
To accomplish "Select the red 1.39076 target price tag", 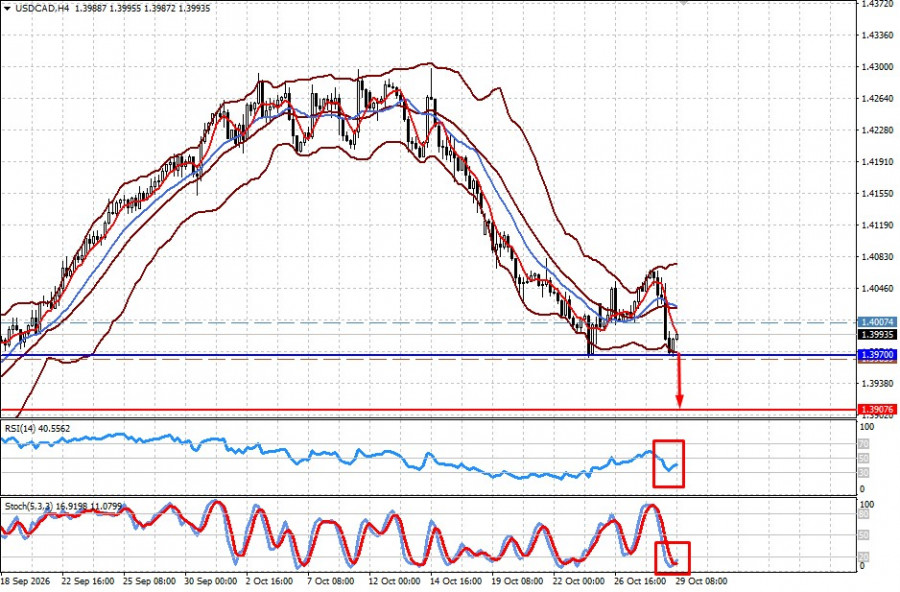I will click(x=877, y=409).
